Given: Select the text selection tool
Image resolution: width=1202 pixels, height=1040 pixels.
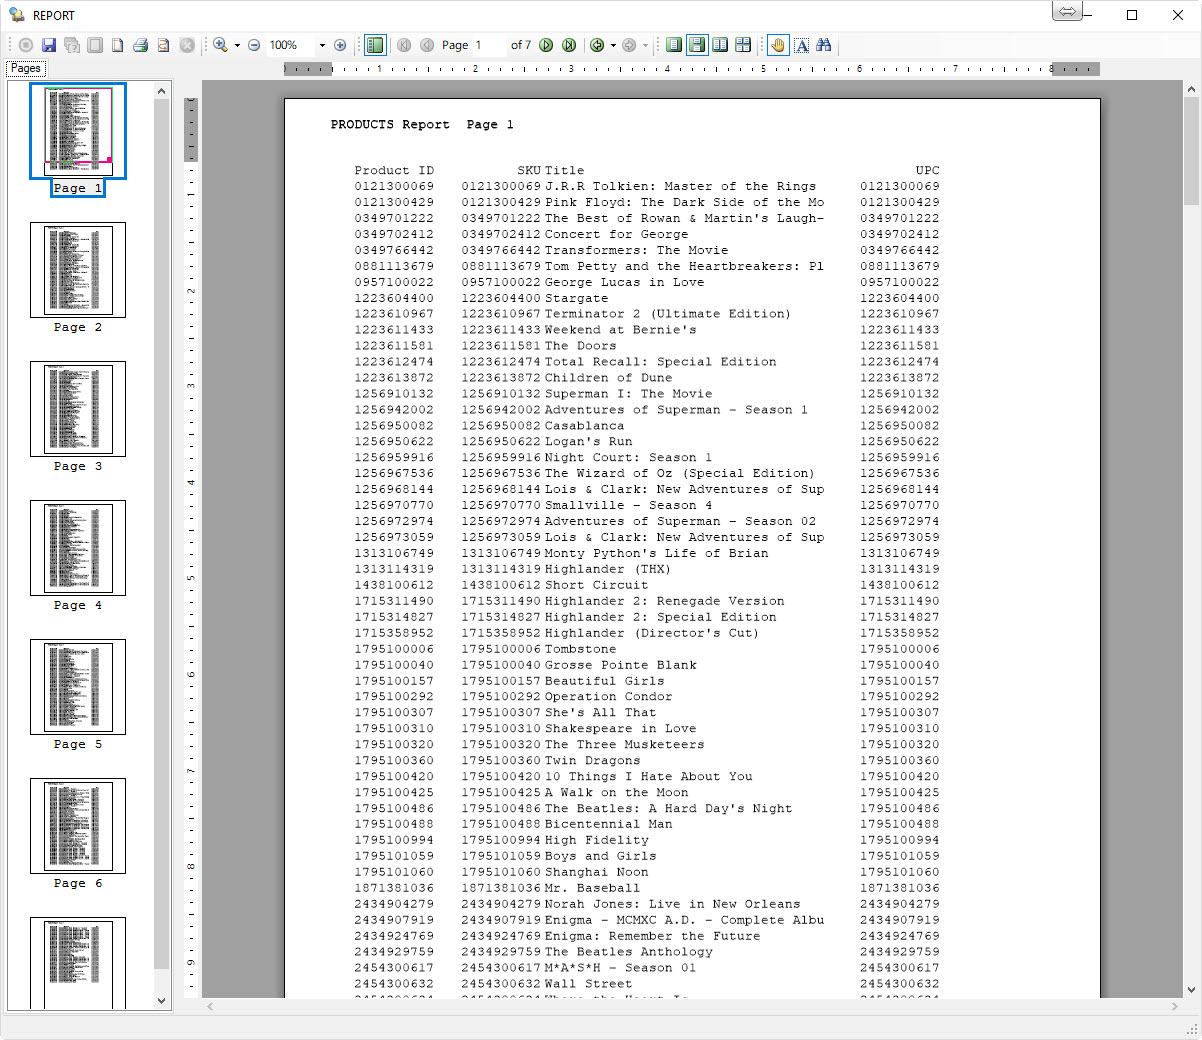Looking at the screenshot, I should click(801, 45).
